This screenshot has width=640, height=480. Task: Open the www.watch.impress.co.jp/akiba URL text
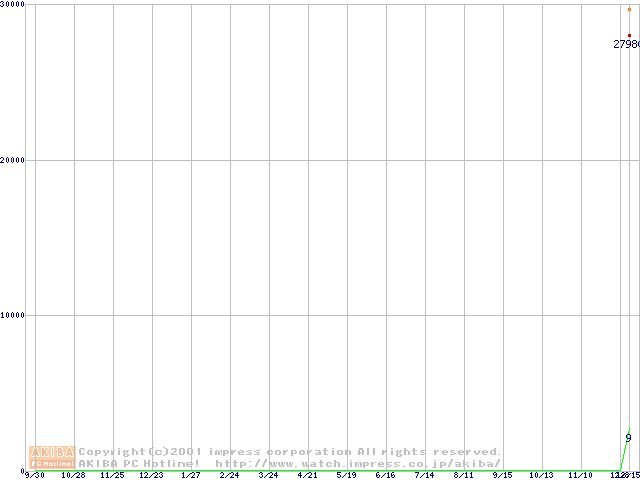click(358, 463)
